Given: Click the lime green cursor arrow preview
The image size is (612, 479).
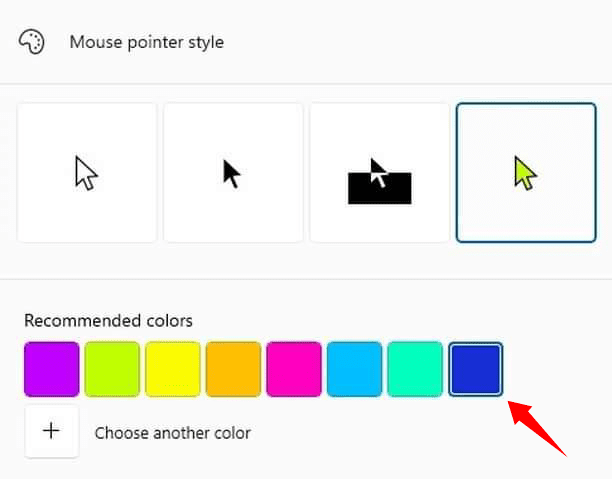Looking at the screenshot, I should pos(525,173).
